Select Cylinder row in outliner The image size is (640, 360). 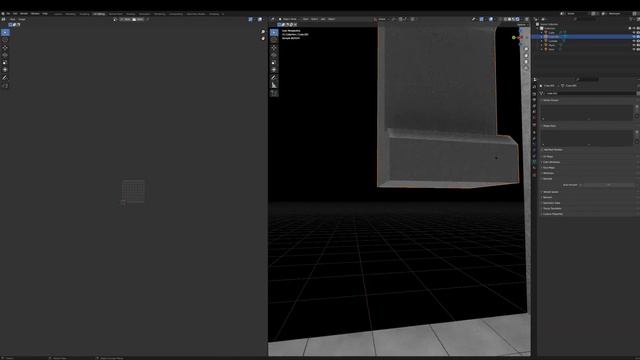click(x=584, y=41)
